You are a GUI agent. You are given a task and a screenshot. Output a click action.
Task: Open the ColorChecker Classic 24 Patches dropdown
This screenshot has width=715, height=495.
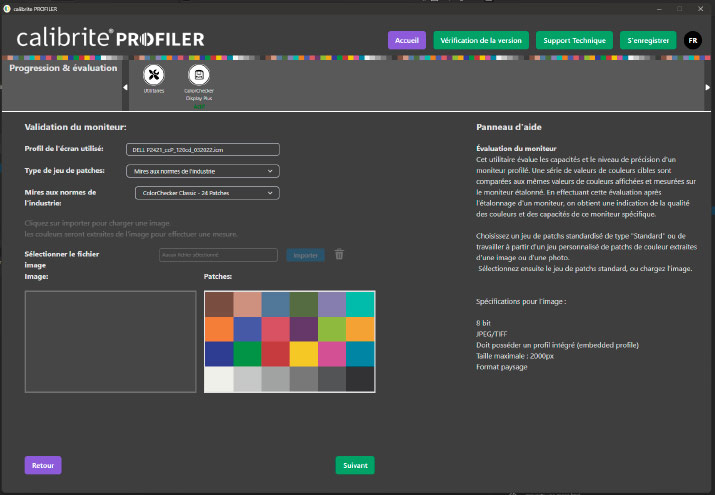click(x=207, y=193)
